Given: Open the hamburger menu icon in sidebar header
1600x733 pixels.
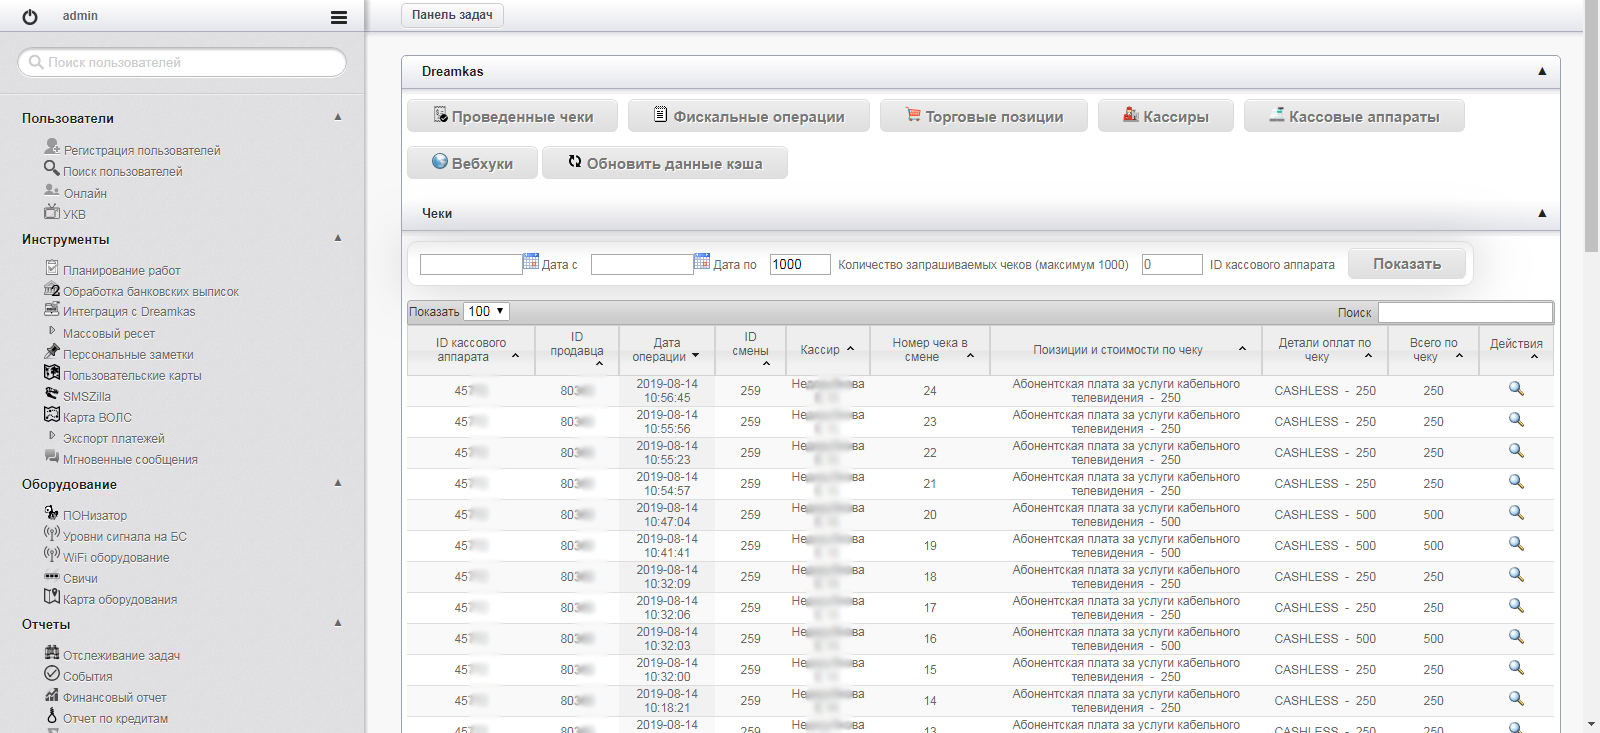Looking at the screenshot, I should click(x=339, y=17).
